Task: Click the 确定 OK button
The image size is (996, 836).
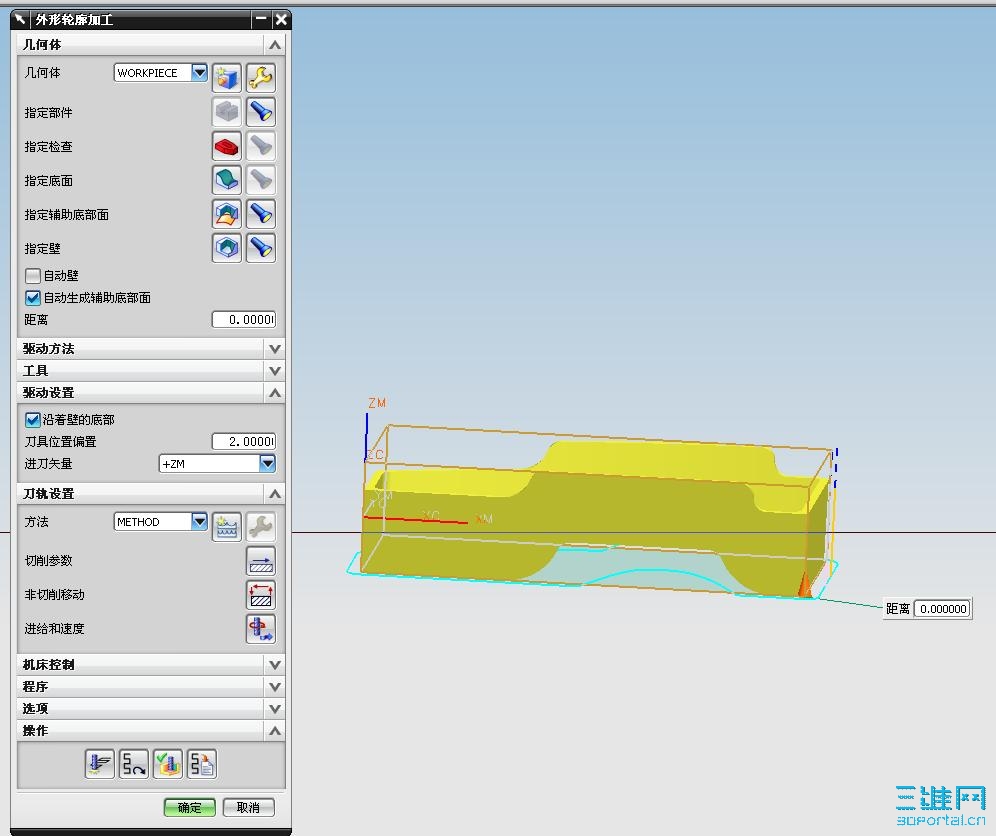Action: pos(189,807)
